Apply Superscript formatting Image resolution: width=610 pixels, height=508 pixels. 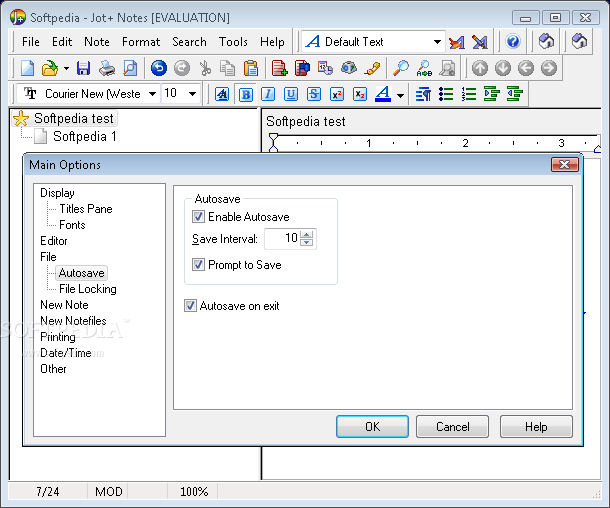(x=337, y=94)
